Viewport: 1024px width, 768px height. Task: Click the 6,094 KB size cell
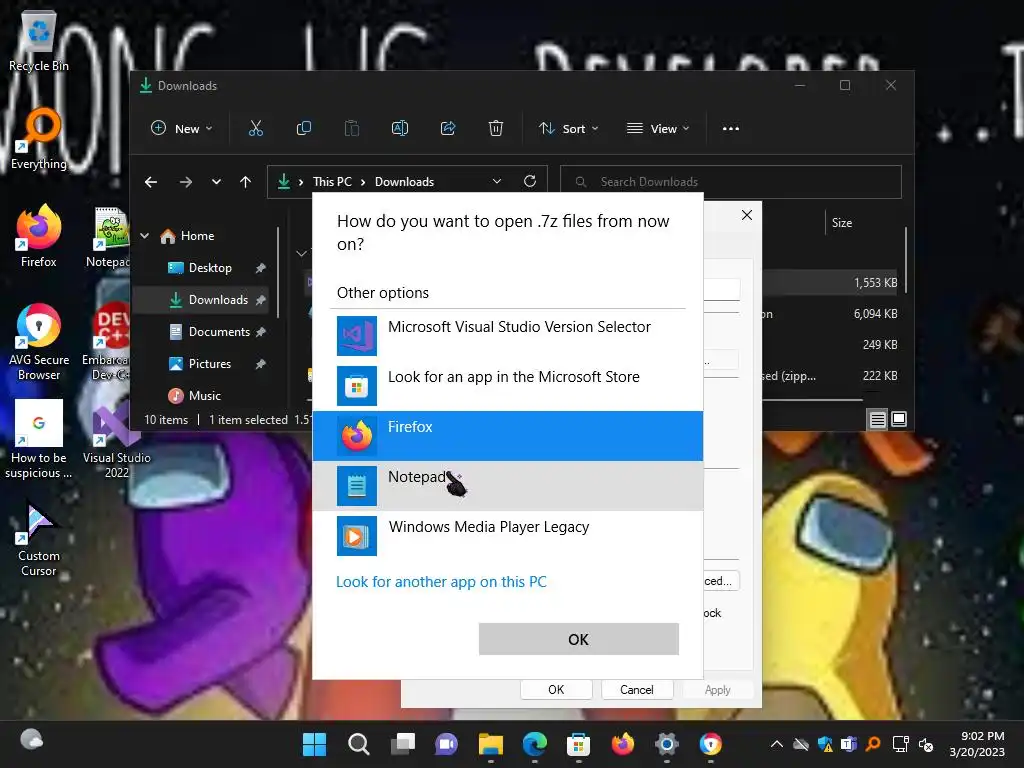pyautogui.click(x=875, y=313)
